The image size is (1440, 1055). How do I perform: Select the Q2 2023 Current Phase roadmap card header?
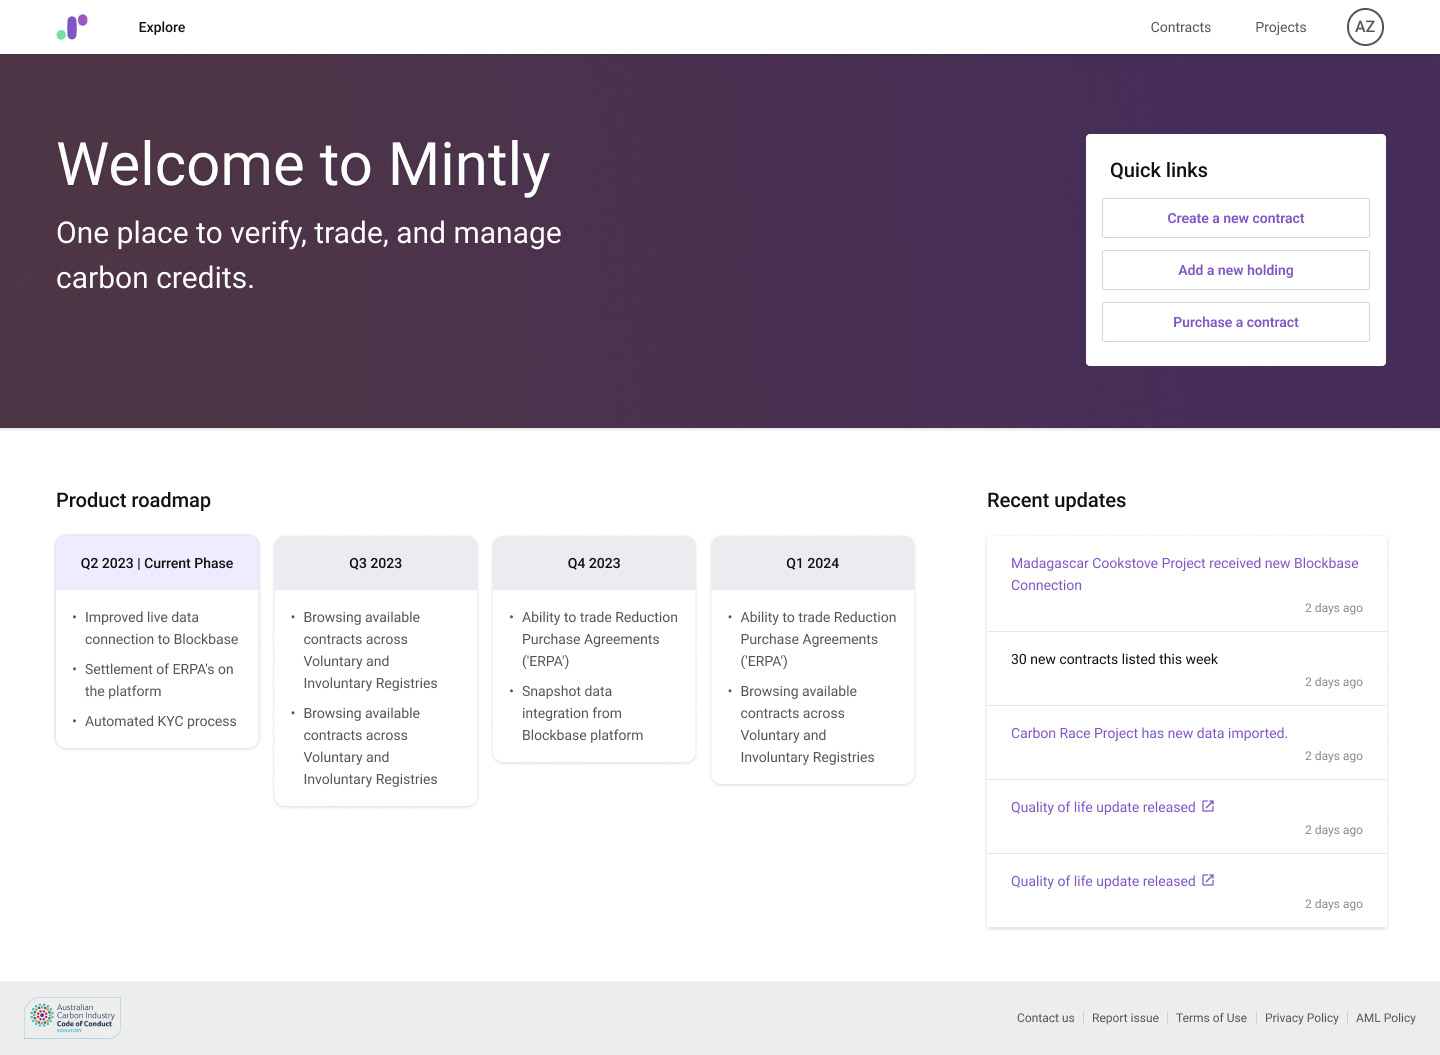click(x=157, y=563)
